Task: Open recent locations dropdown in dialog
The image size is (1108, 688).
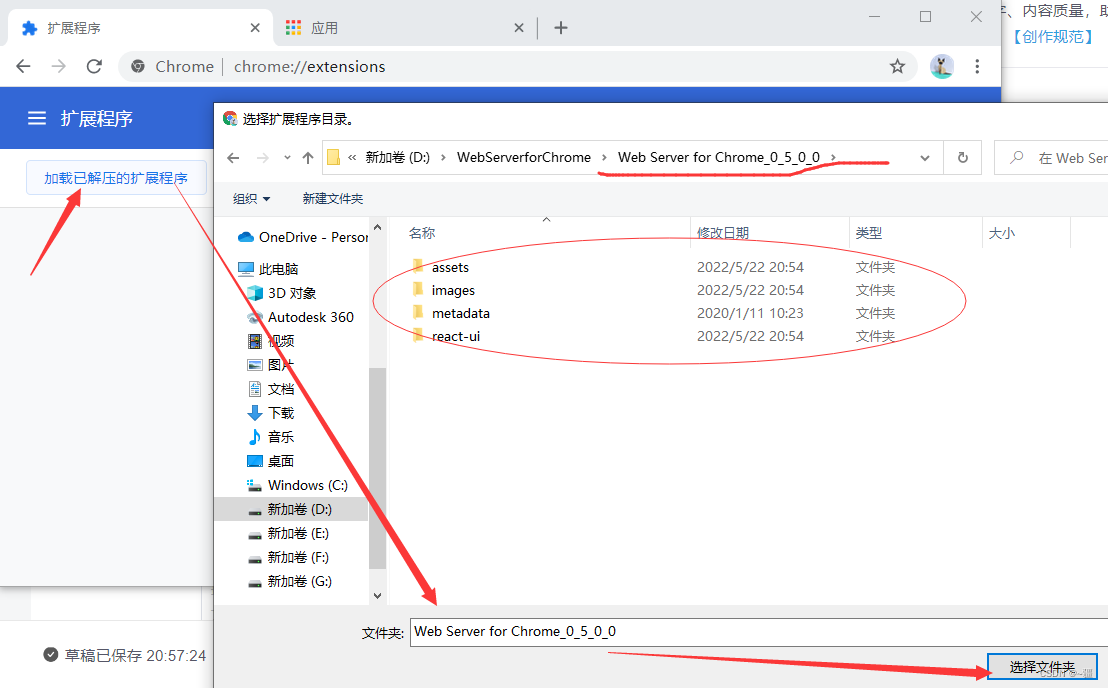Action: 287,158
